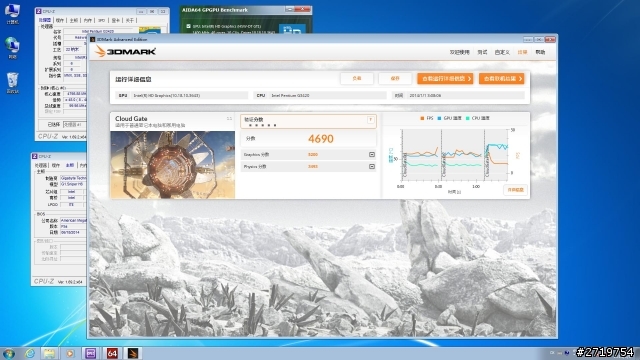Expand the Physics score row

(371, 166)
